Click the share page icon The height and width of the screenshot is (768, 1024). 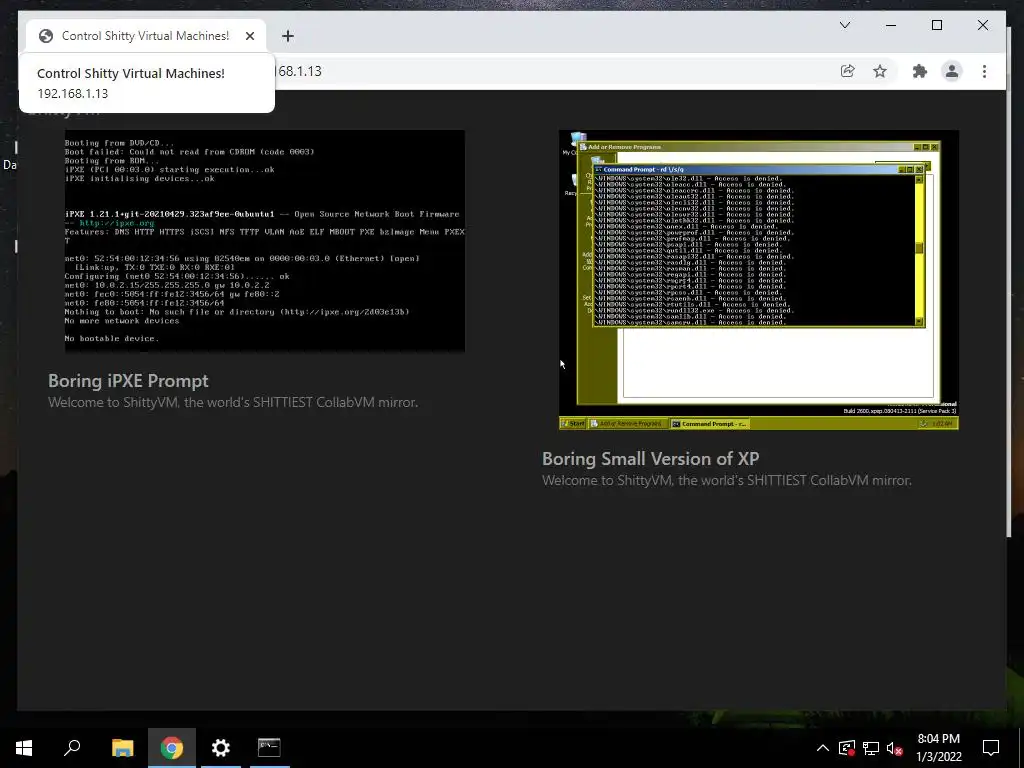click(848, 71)
